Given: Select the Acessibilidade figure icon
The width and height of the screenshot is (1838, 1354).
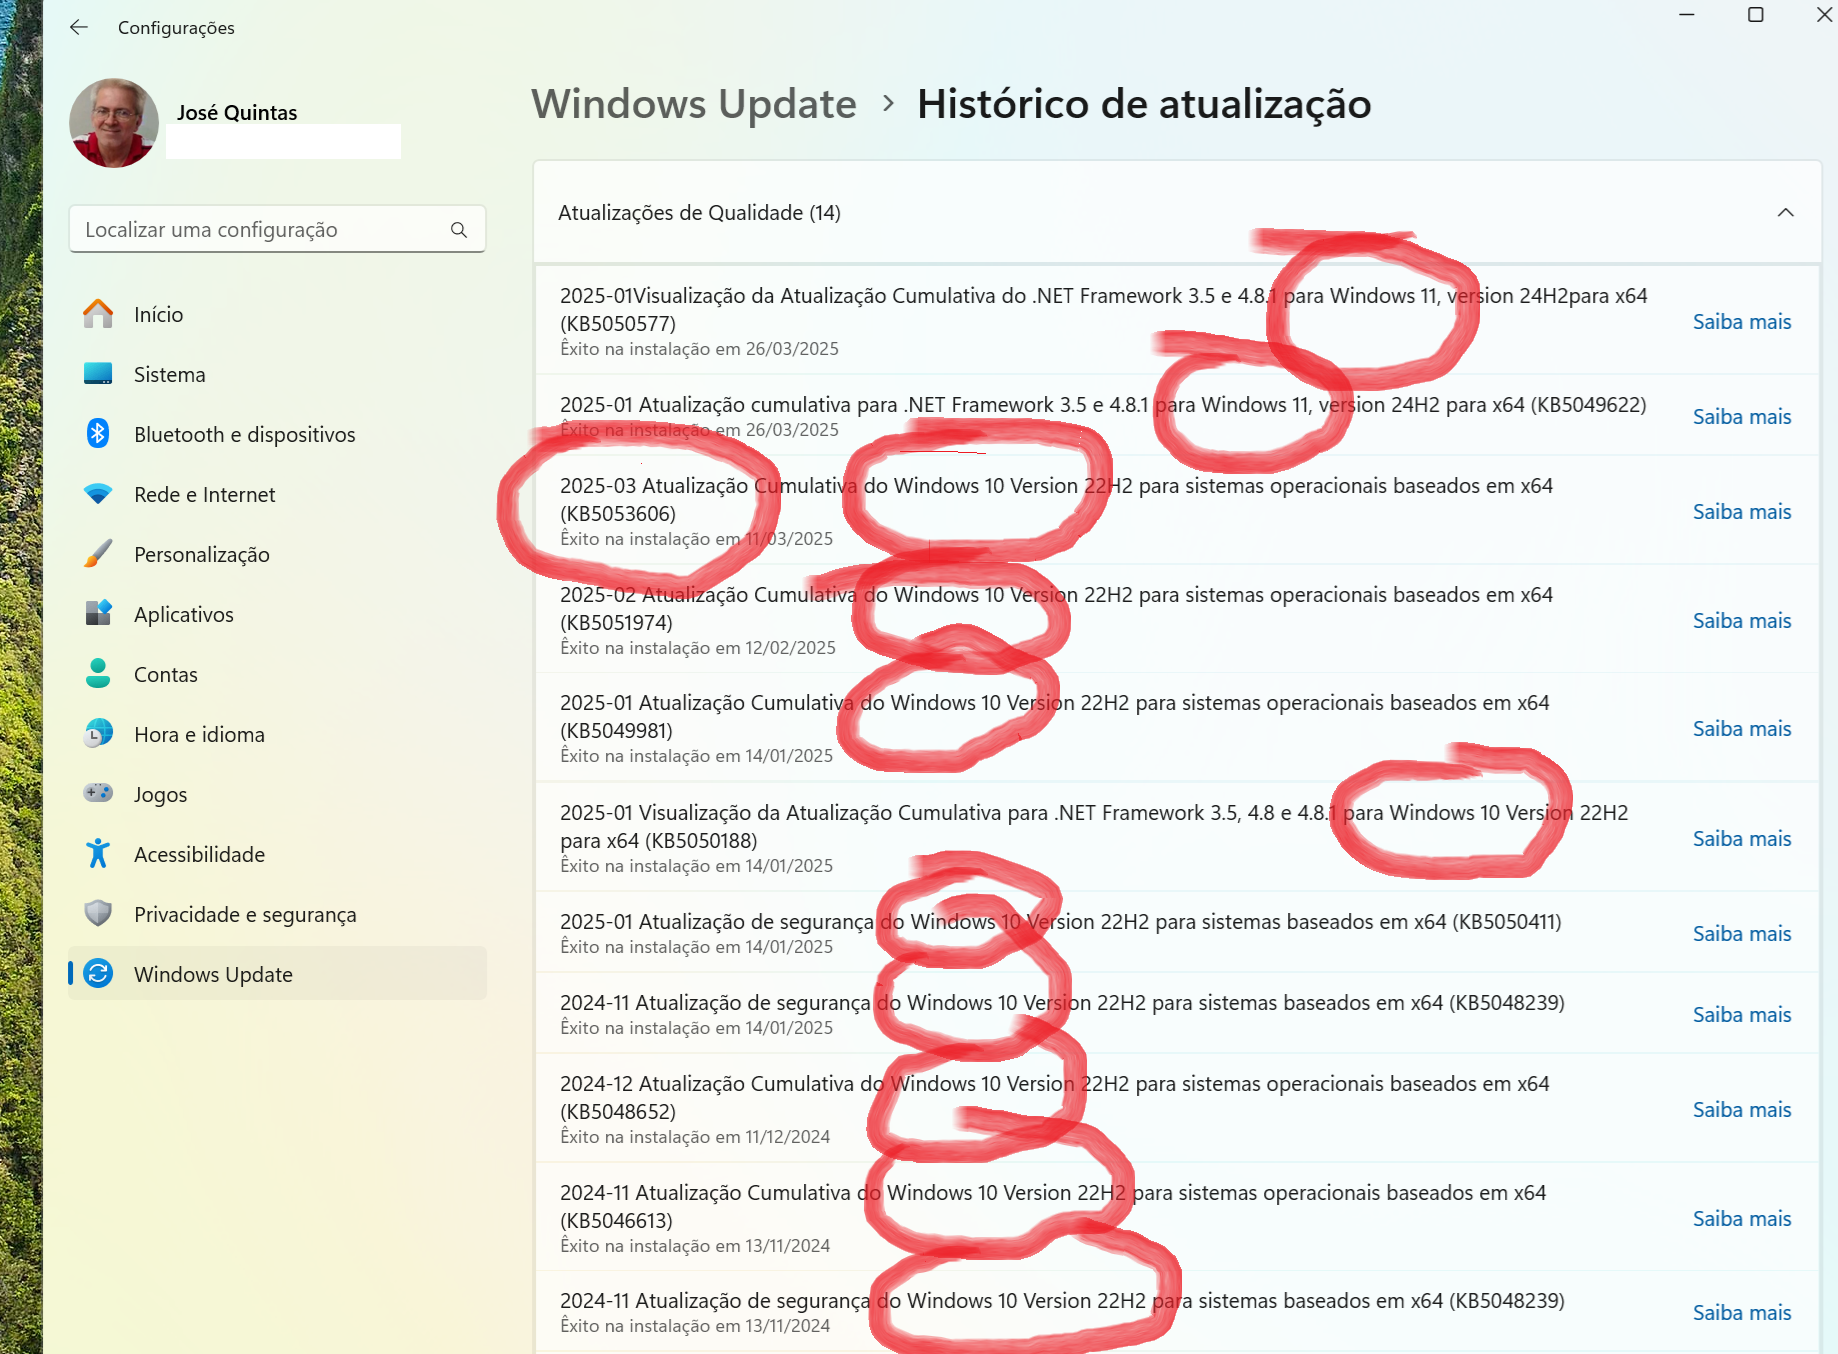Looking at the screenshot, I should coord(98,854).
